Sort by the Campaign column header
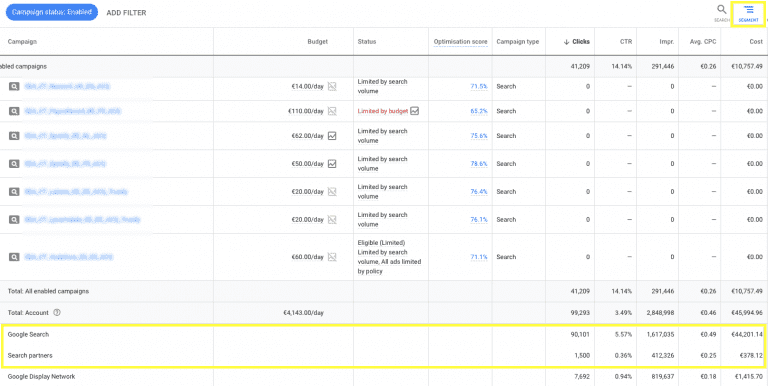The height and width of the screenshot is (386, 768). (22, 42)
